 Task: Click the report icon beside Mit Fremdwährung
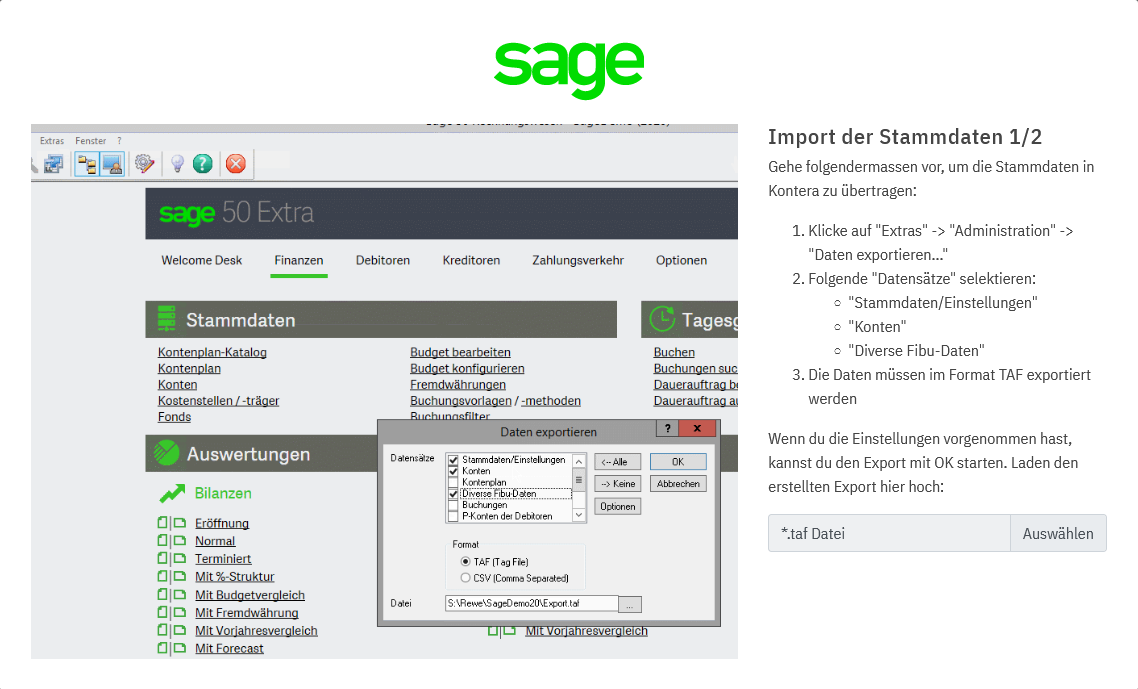(172, 613)
